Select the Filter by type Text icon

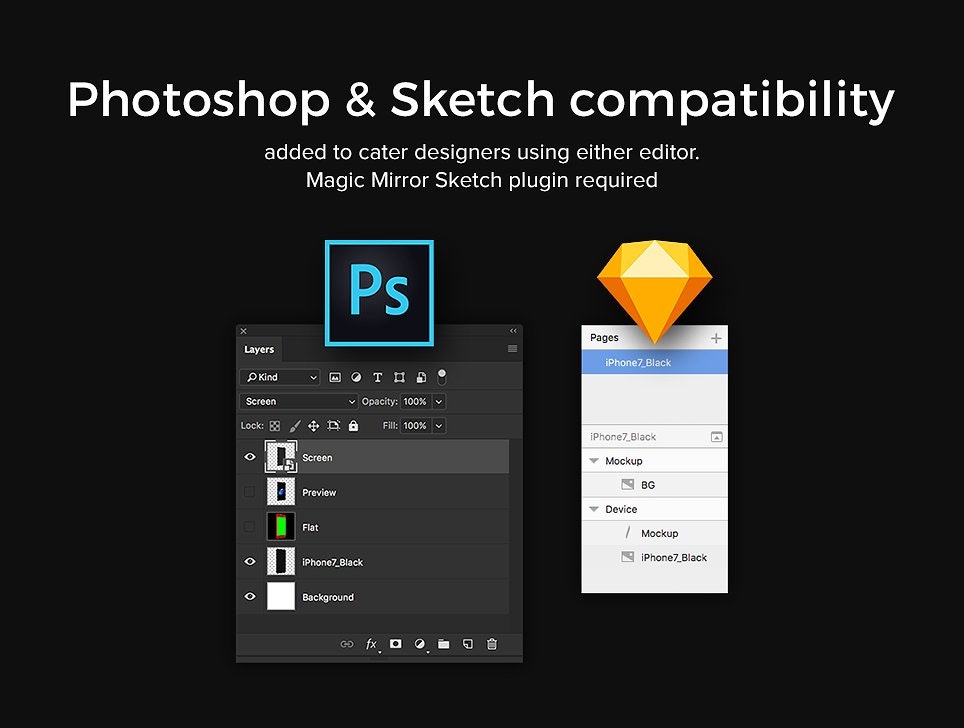(x=378, y=377)
